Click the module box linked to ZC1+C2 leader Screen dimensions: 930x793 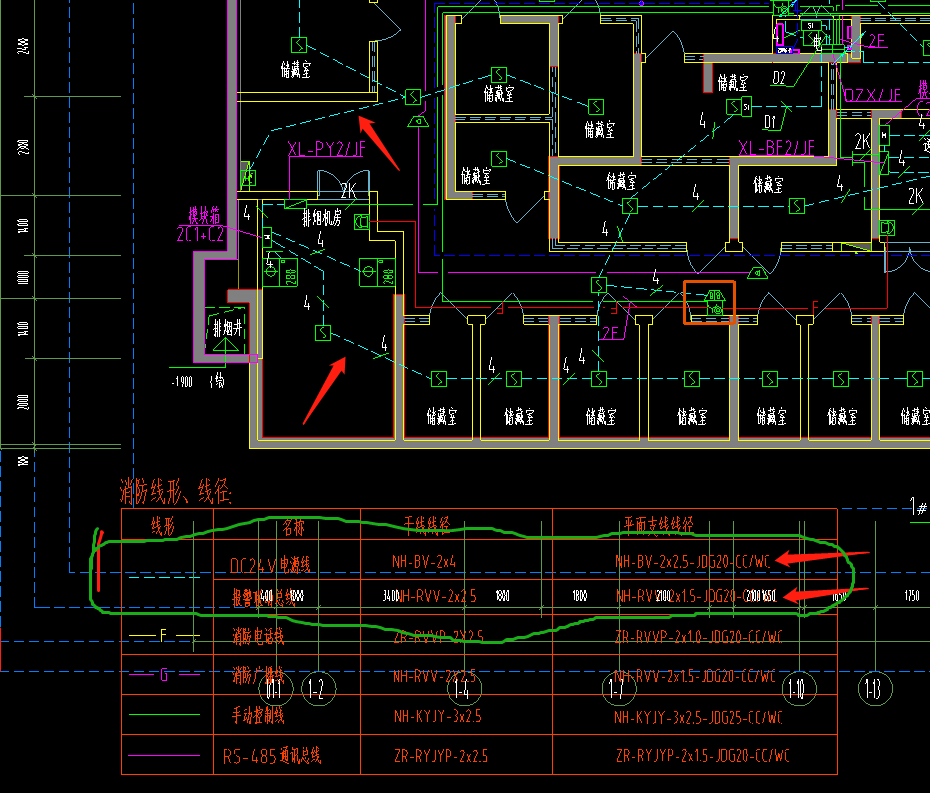point(267,237)
